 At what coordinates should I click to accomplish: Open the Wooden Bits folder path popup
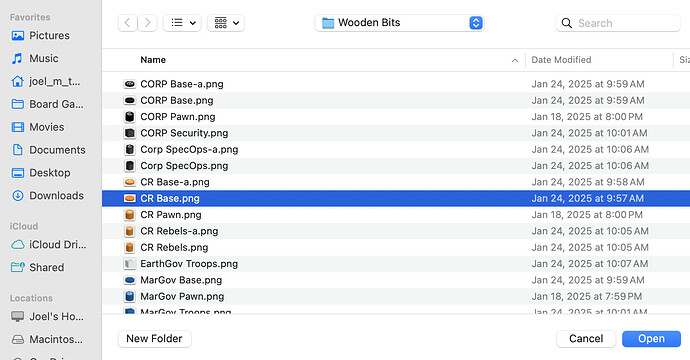pos(400,23)
